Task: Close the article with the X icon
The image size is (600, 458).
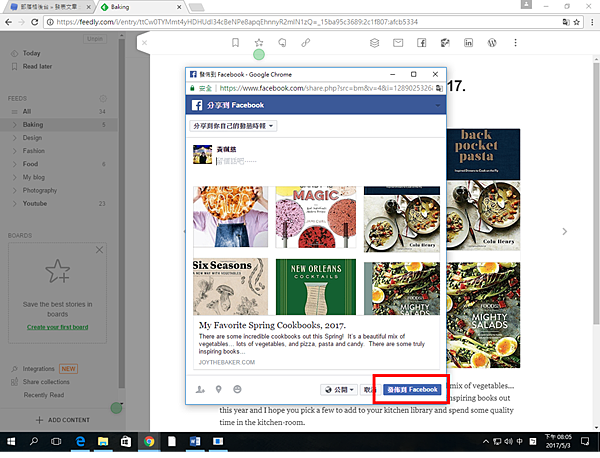Action: [x=144, y=42]
